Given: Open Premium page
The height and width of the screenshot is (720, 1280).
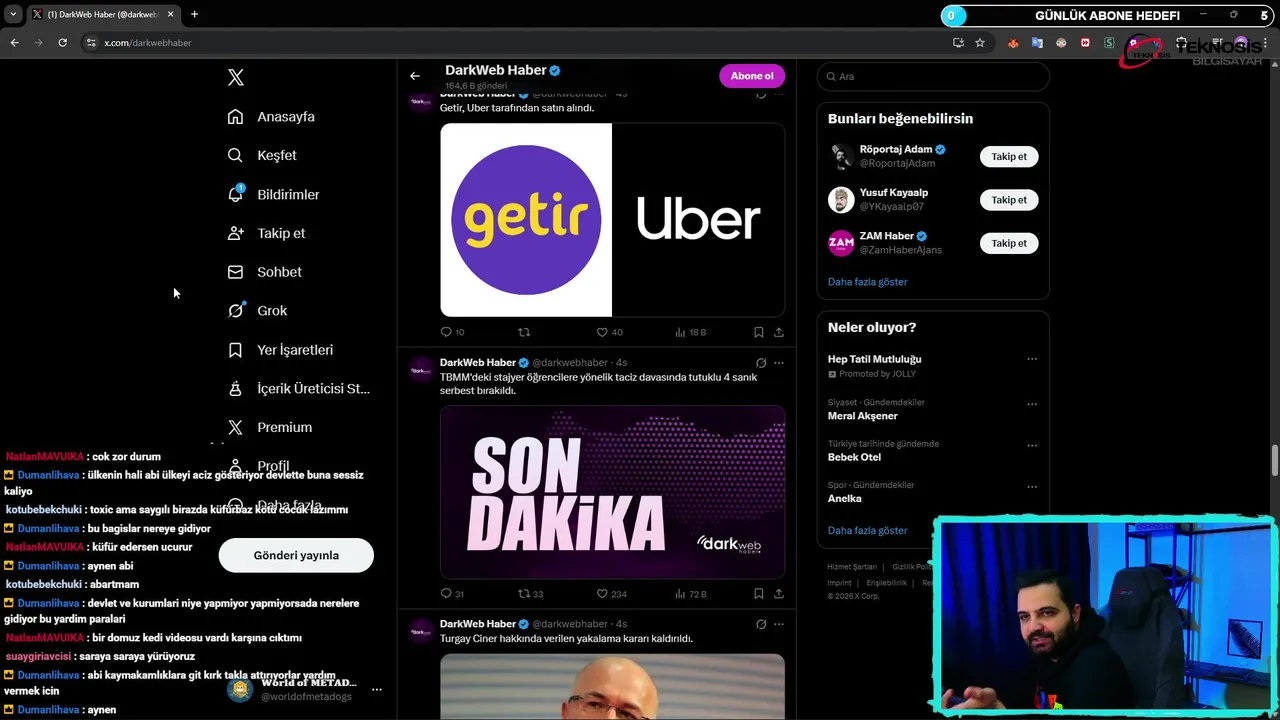Looking at the screenshot, I should [269, 427].
